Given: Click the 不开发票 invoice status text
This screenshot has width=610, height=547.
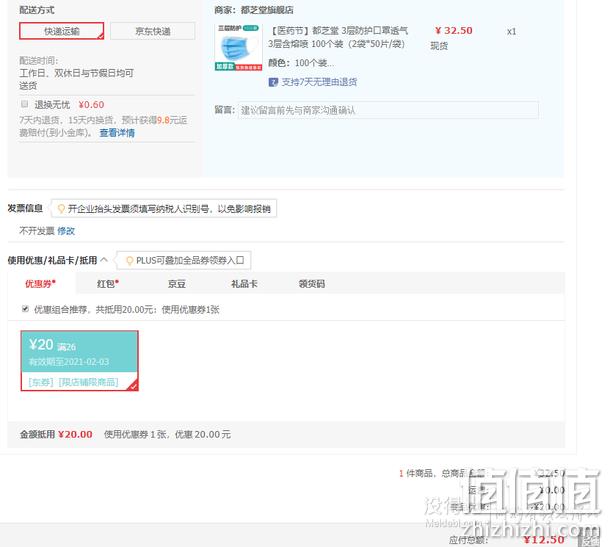Looking at the screenshot, I should pyautogui.click(x=37, y=231).
